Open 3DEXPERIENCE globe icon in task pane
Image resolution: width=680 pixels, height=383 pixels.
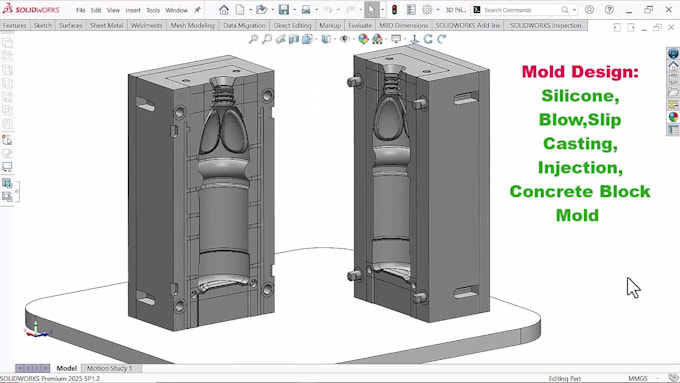673,53
